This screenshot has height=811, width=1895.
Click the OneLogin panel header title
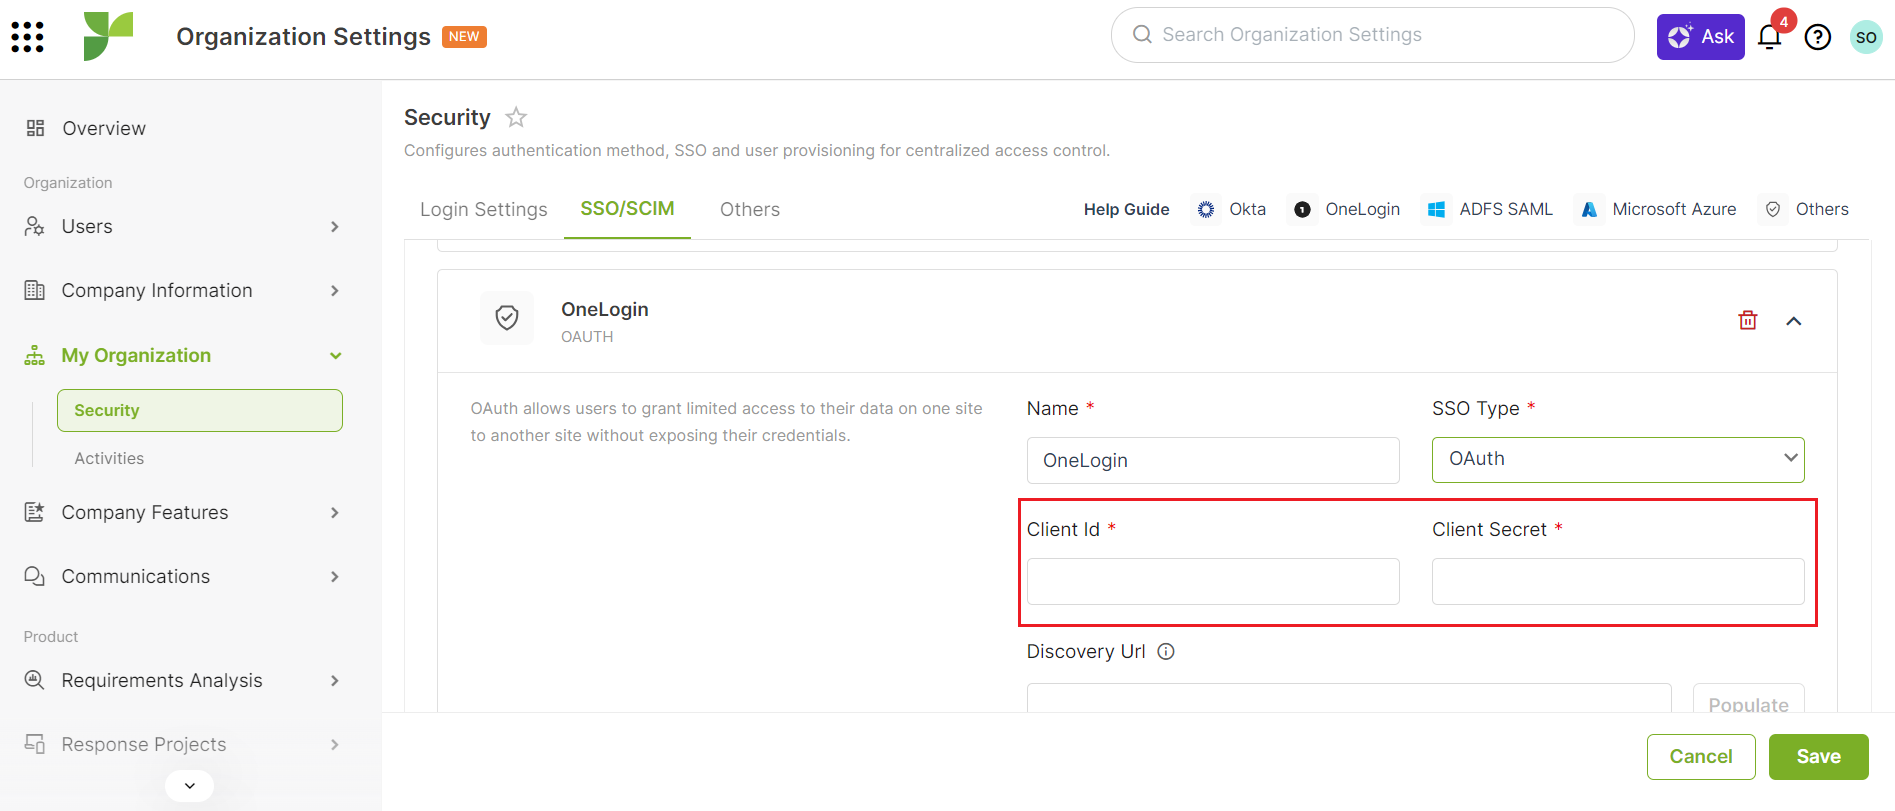point(605,309)
